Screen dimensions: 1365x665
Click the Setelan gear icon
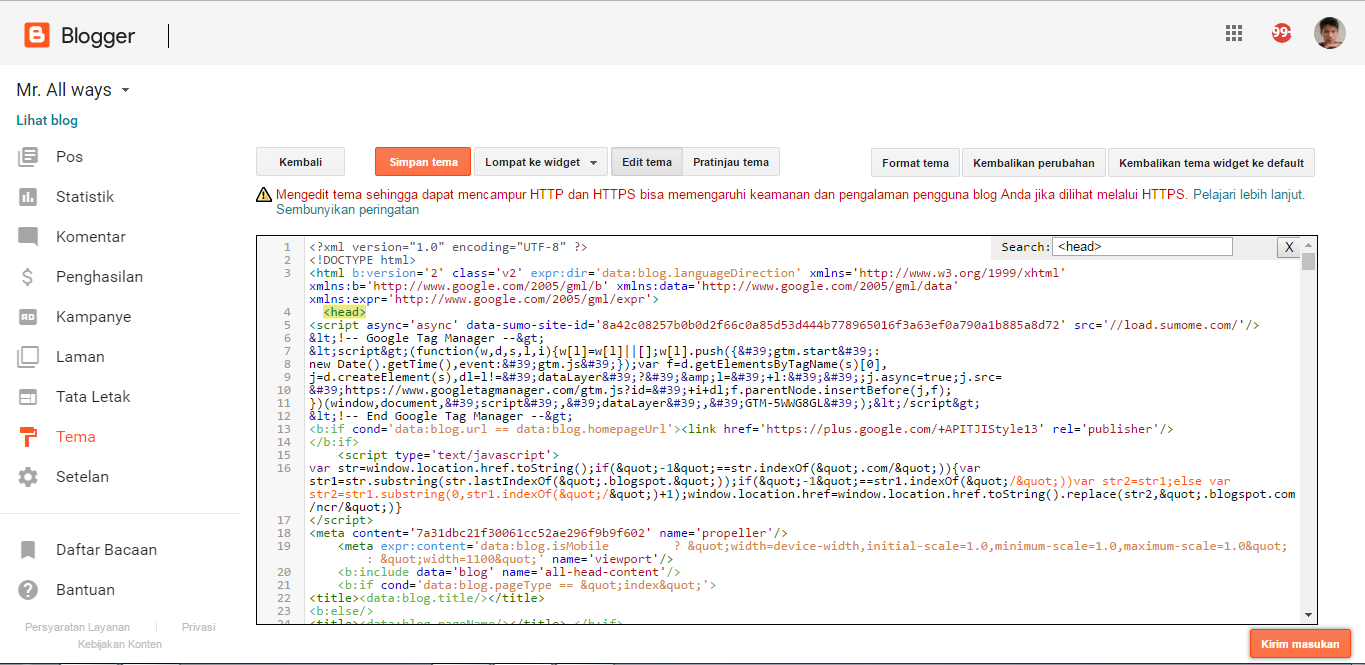tap(28, 477)
